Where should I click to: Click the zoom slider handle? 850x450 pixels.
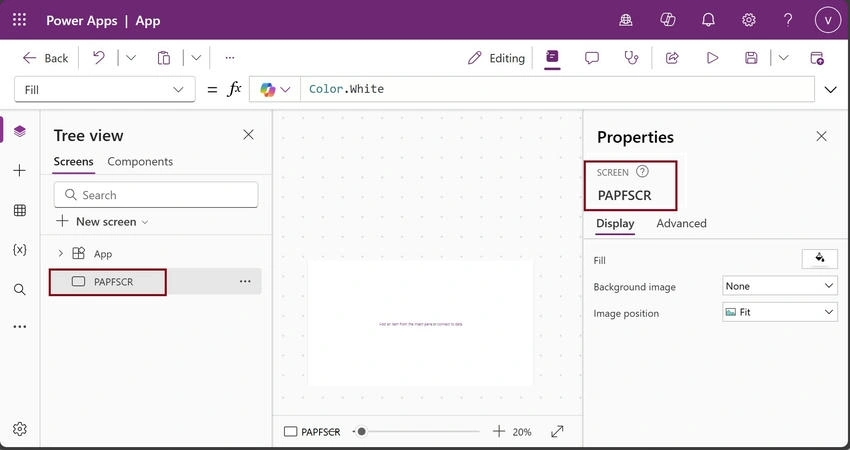click(x=362, y=432)
